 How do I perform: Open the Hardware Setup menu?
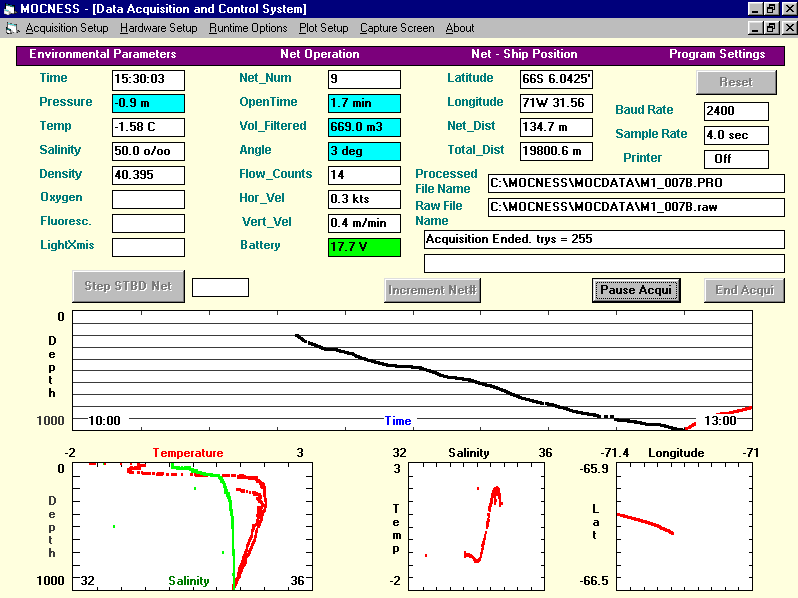click(159, 29)
